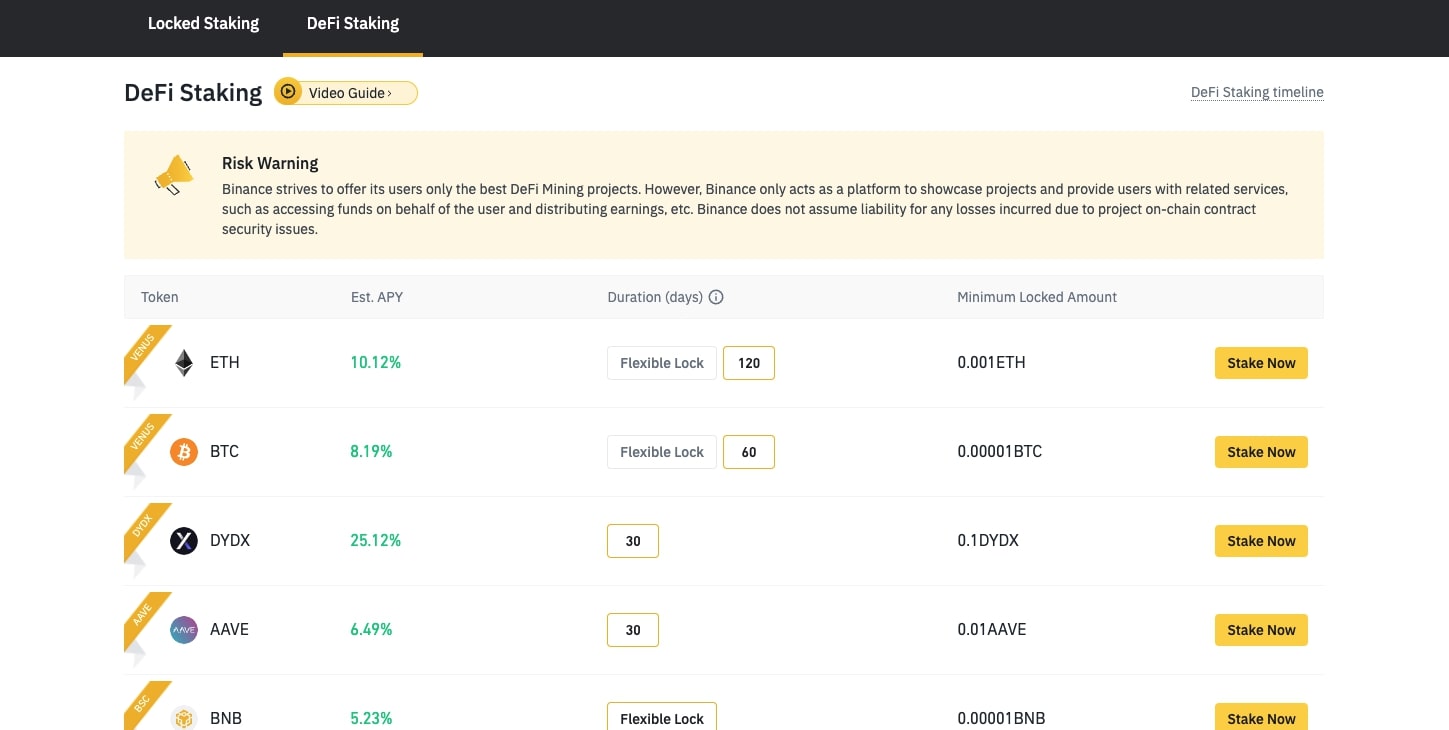Select Flexible Lock for BTC
This screenshot has height=730, width=1449.
[x=662, y=452]
